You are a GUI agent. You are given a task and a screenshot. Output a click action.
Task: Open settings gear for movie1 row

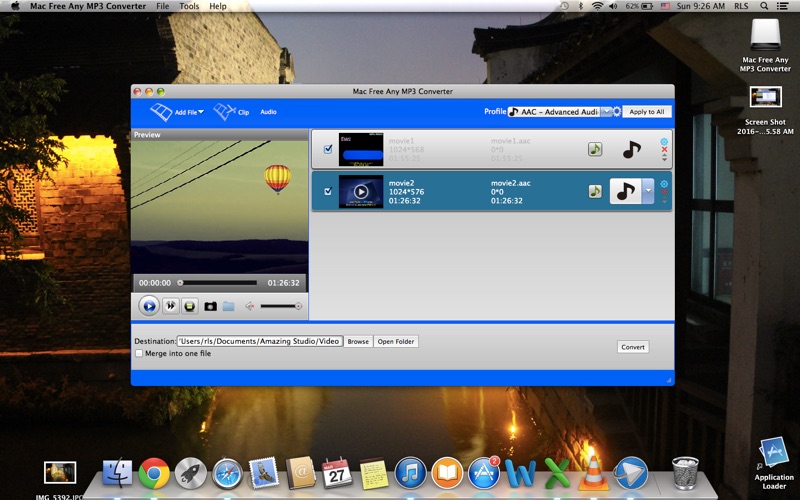pyautogui.click(x=664, y=142)
